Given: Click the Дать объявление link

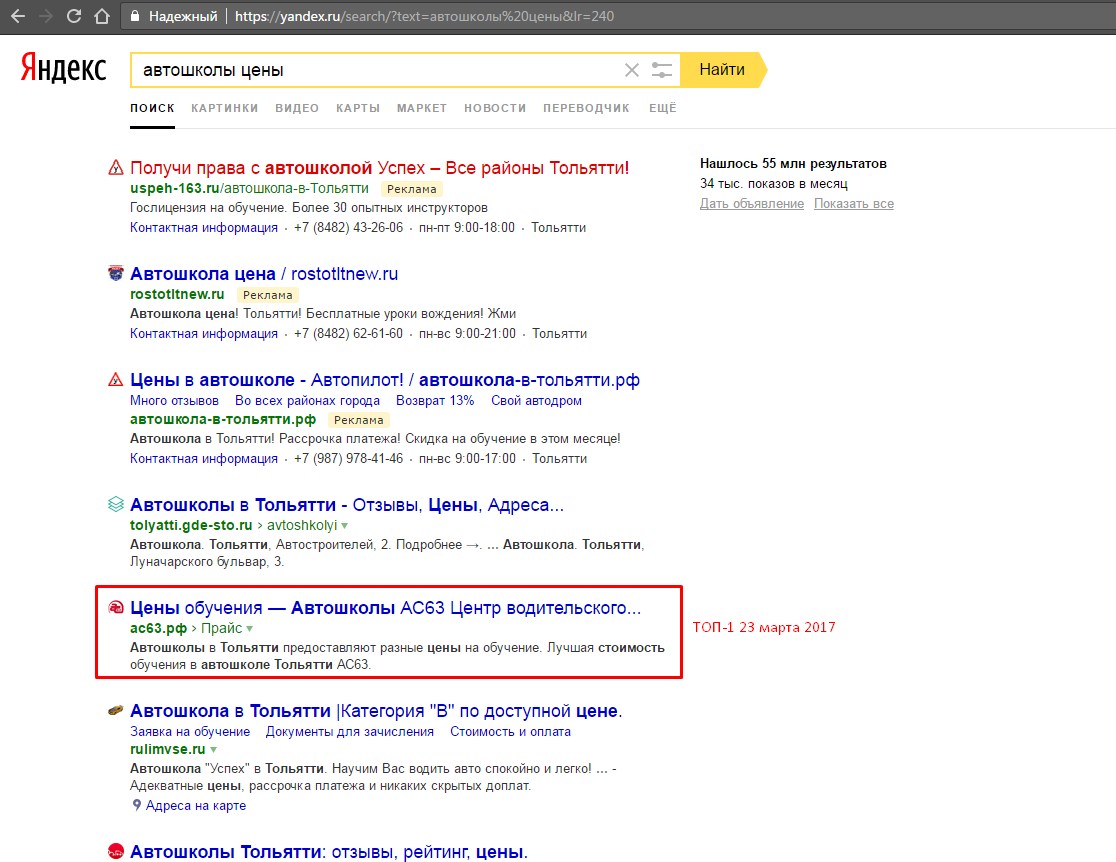Looking at the screenshot, I should coord(752,204).
